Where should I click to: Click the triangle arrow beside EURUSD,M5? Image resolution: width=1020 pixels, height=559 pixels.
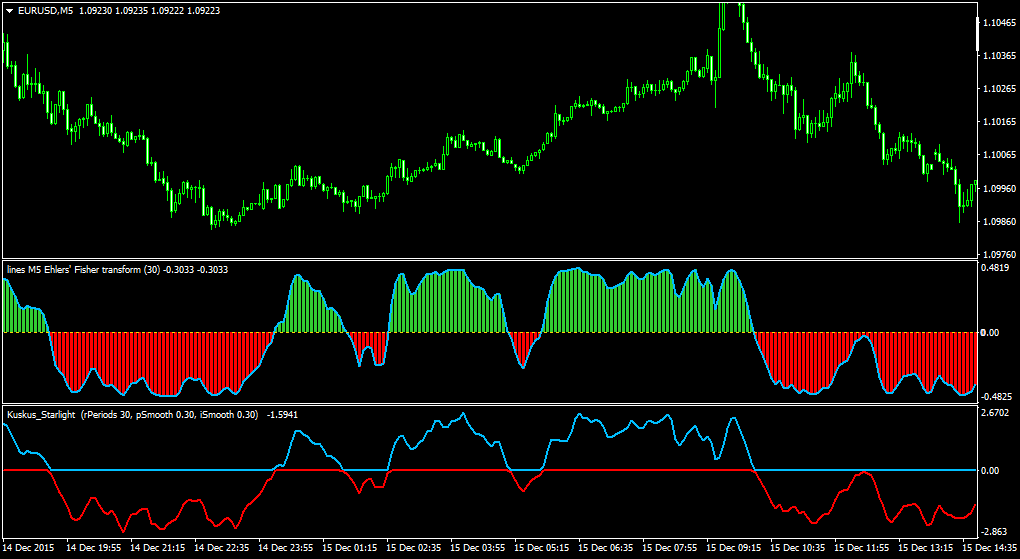click(x=10, y=11)
